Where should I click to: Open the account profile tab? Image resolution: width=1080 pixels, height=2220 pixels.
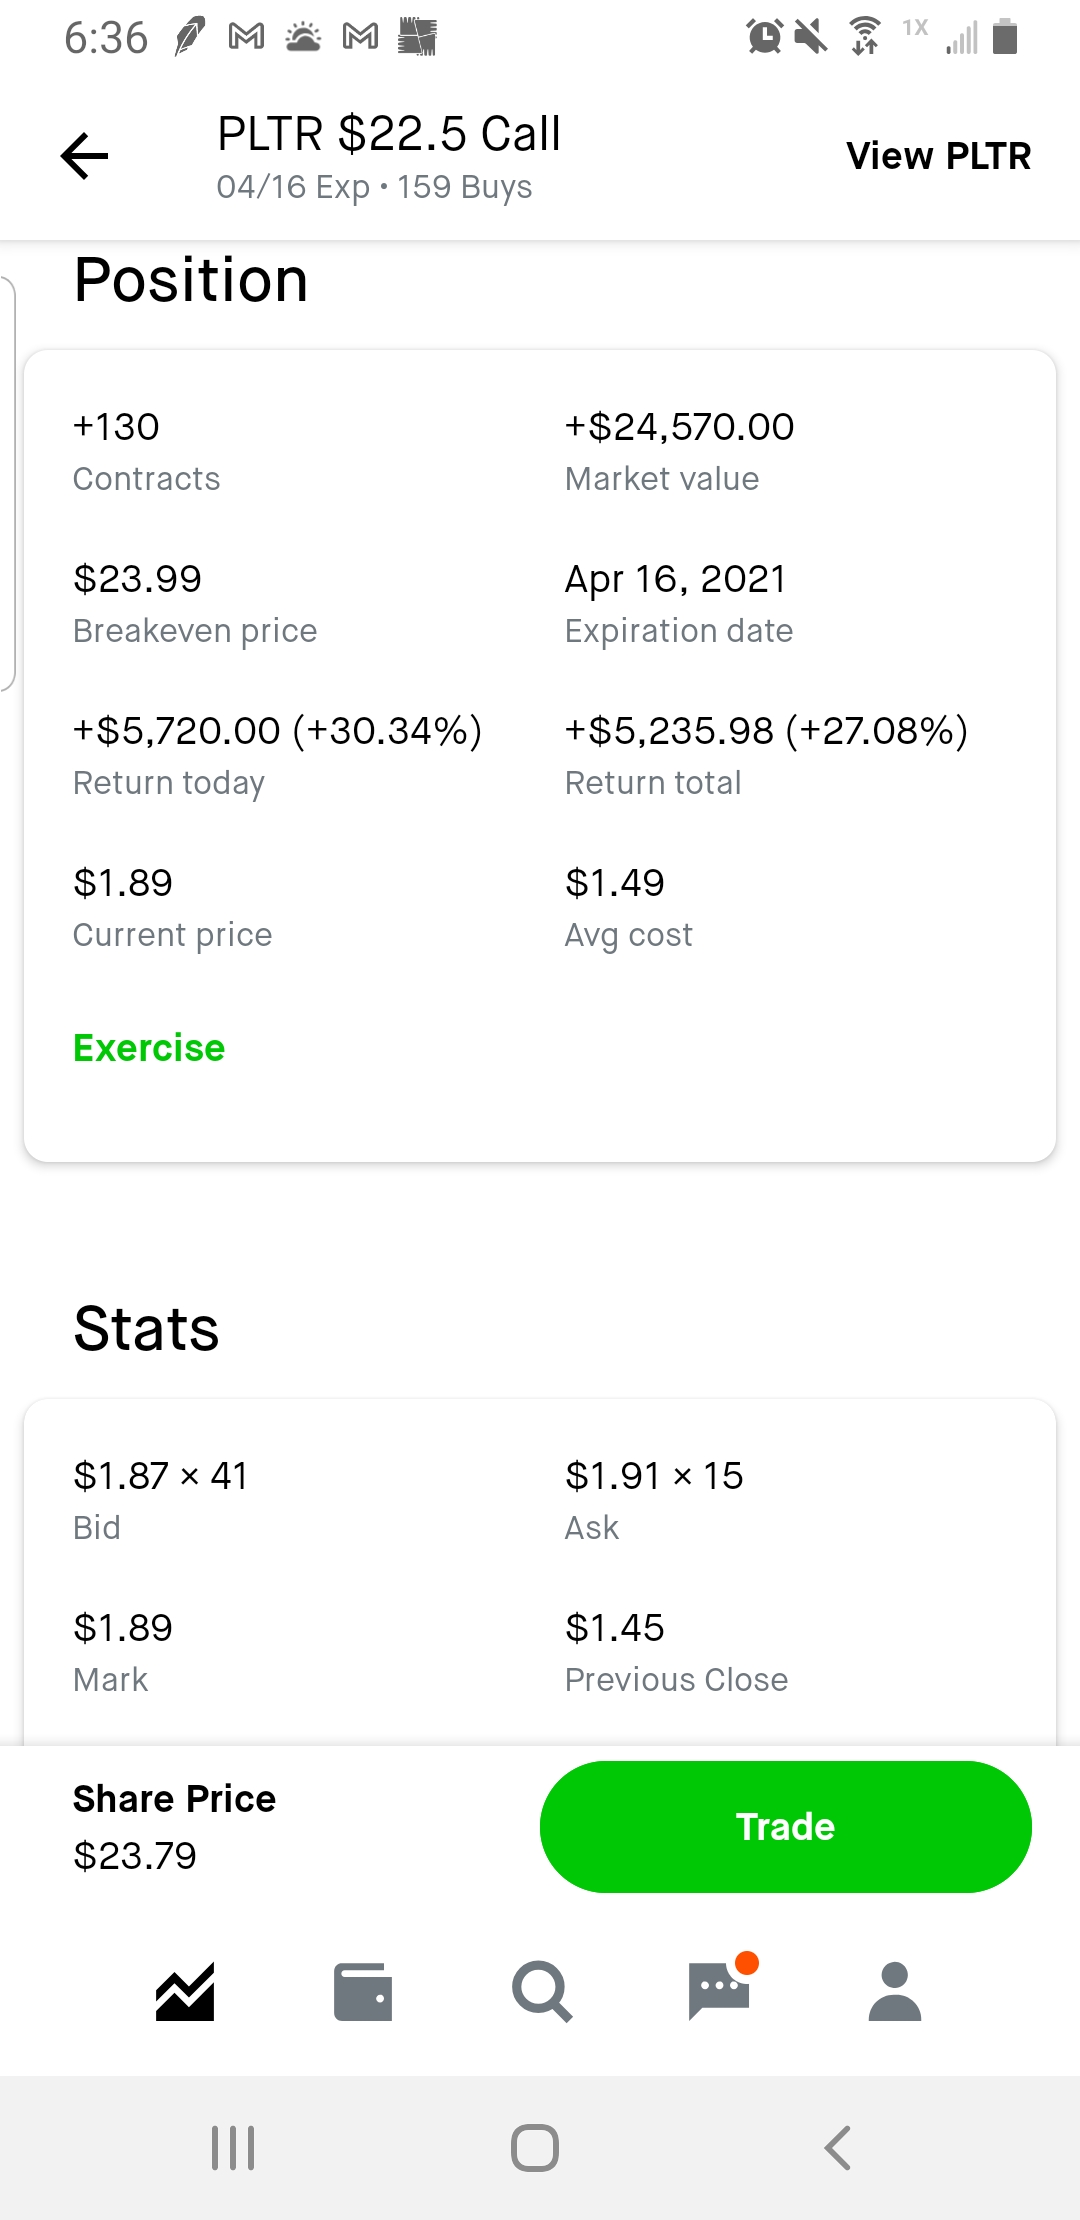(x=895, y=1992)
